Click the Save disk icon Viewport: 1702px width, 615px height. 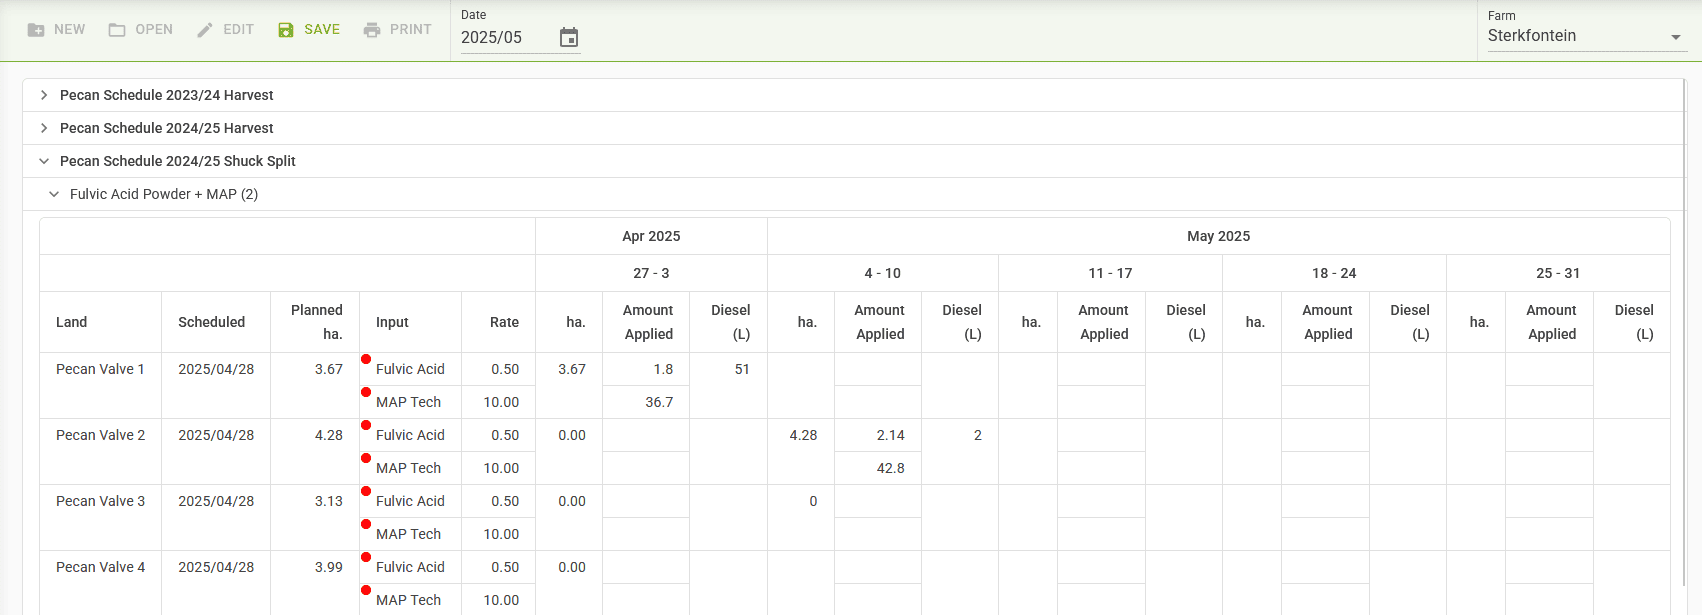(286, 30)
